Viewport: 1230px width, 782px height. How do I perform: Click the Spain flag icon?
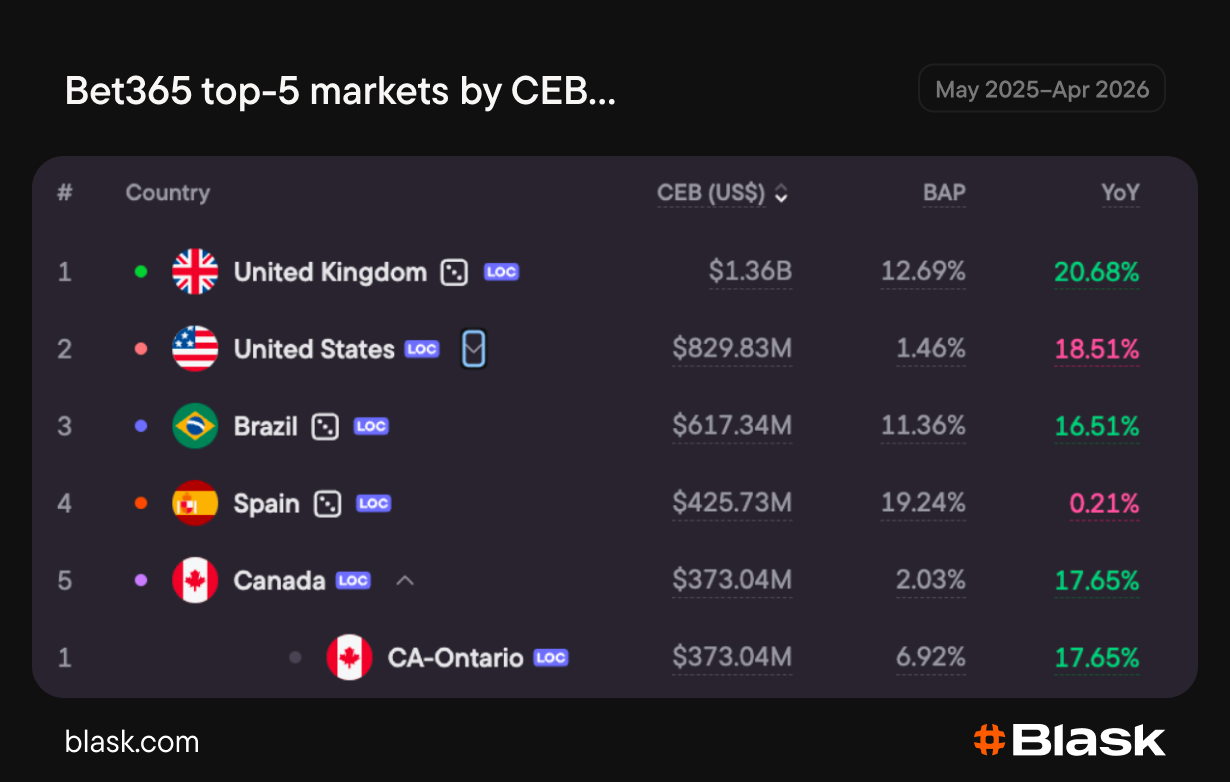[195, 503]
